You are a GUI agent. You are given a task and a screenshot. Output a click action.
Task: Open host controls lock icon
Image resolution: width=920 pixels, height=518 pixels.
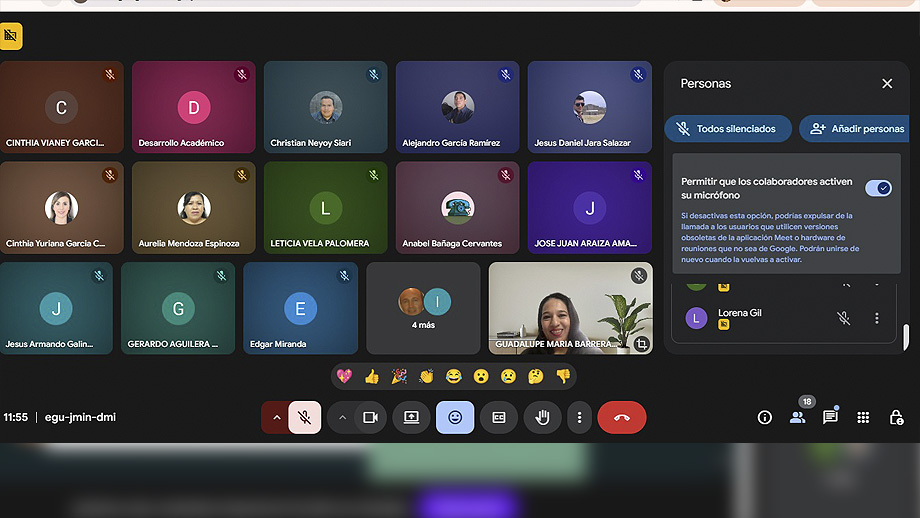coord(896,417)
